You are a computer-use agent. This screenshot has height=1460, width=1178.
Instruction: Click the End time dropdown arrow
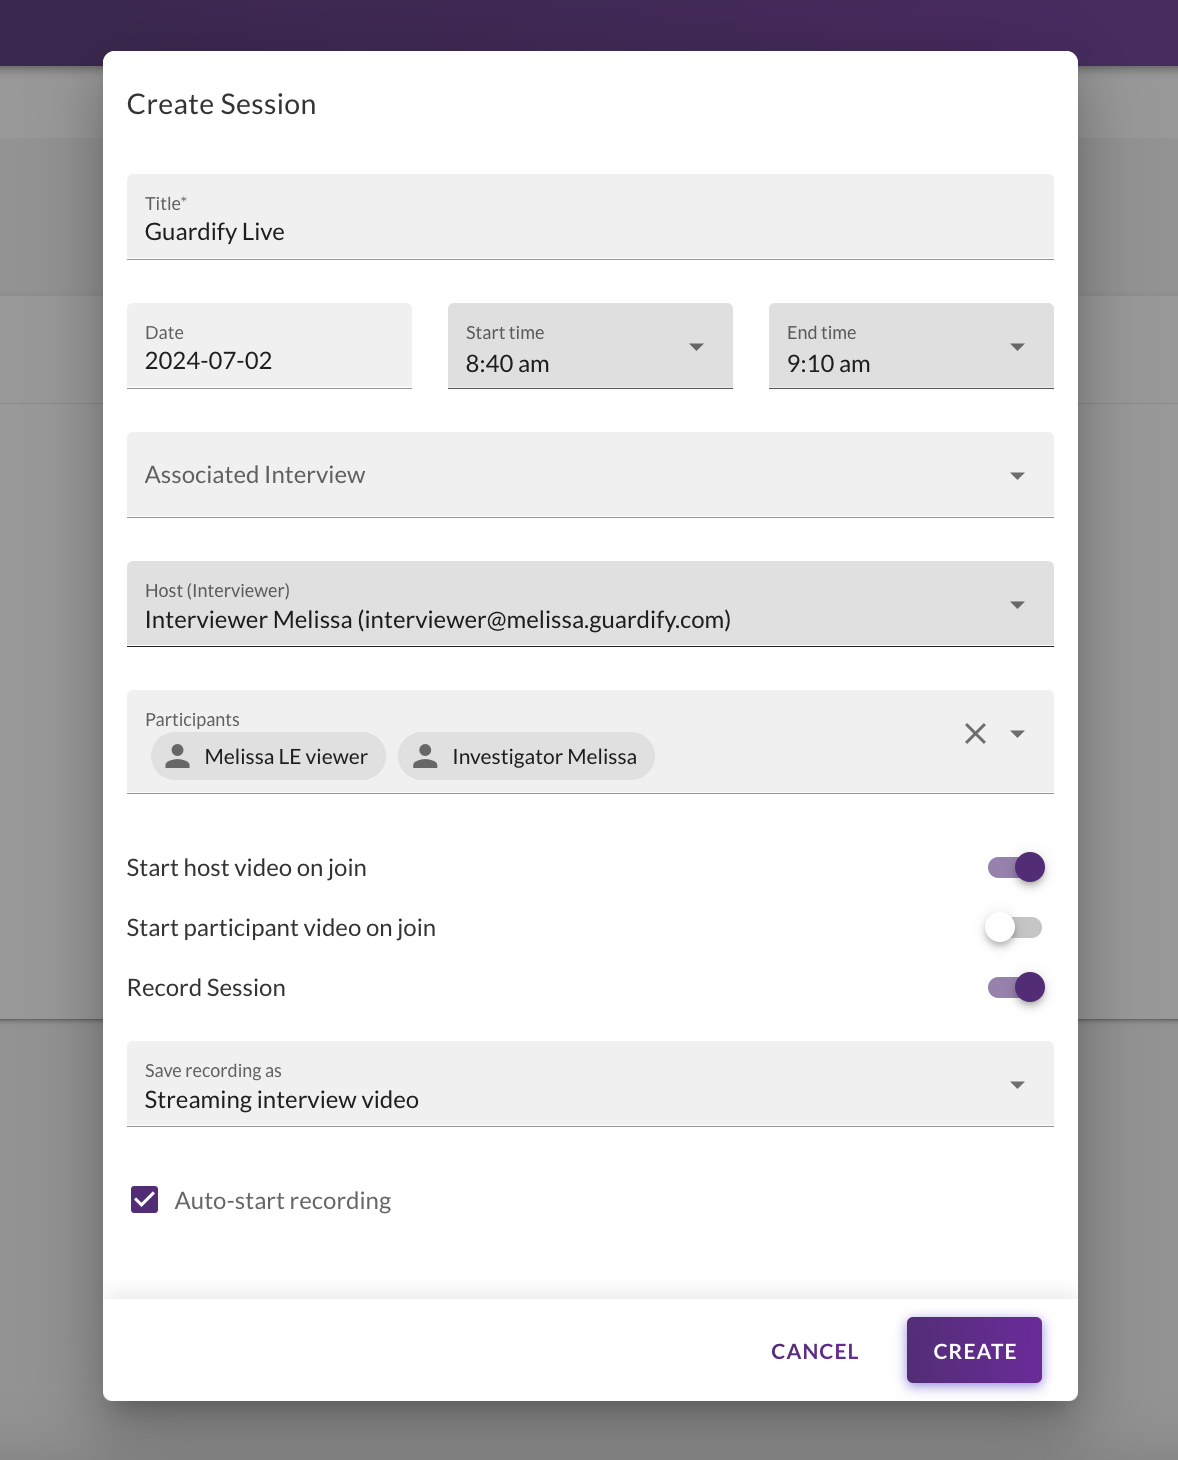1017,347
